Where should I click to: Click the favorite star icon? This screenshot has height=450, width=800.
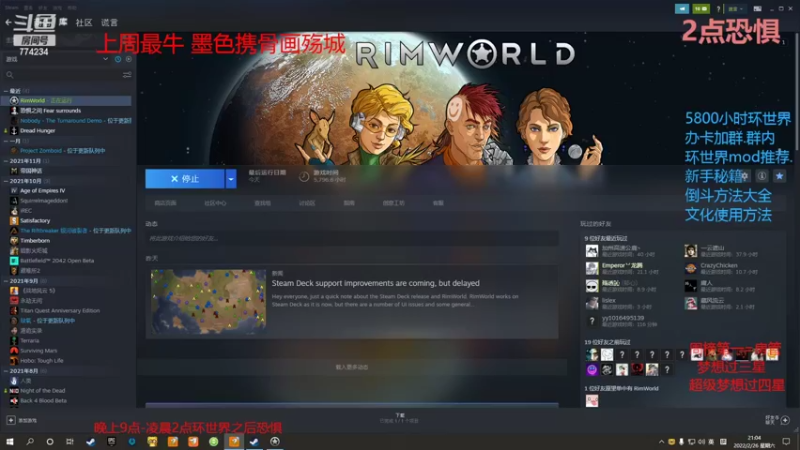(779, 176)
